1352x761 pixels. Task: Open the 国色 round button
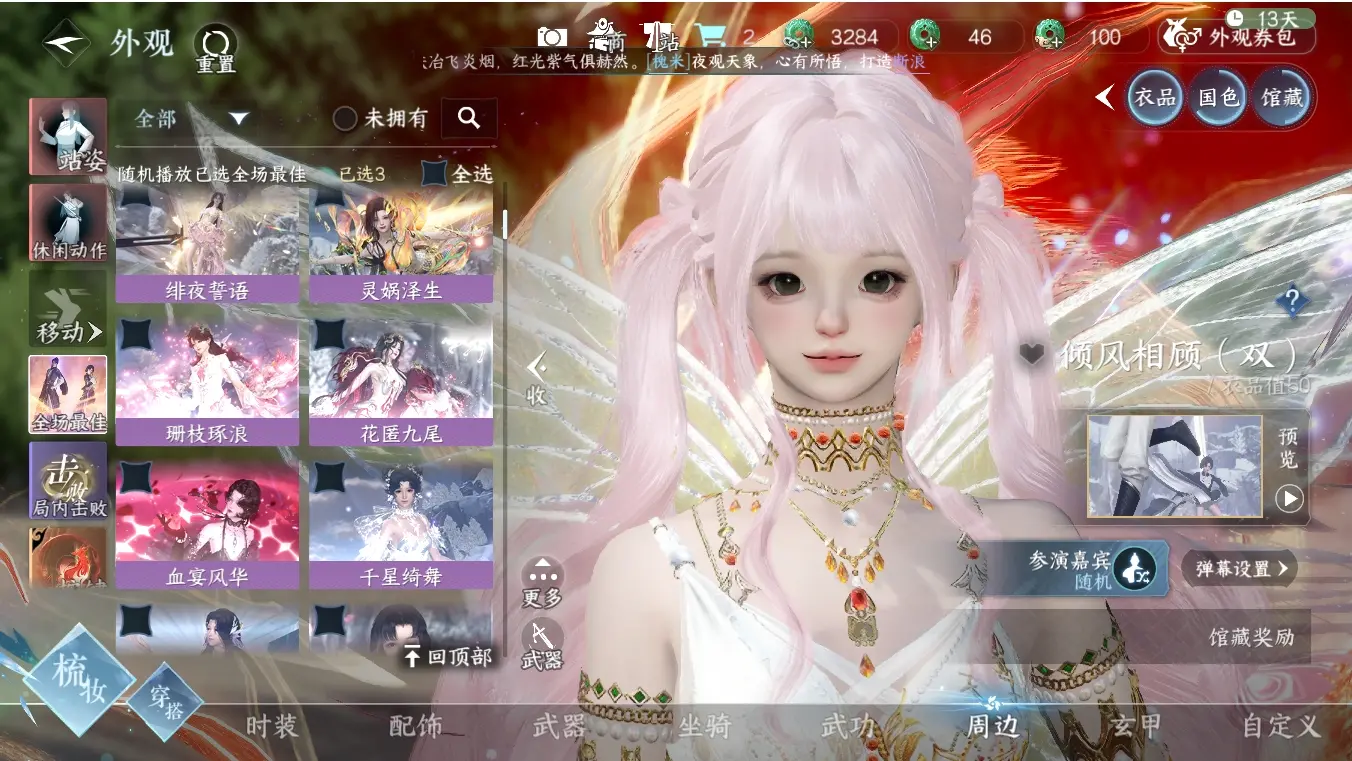coord(1218,97)
